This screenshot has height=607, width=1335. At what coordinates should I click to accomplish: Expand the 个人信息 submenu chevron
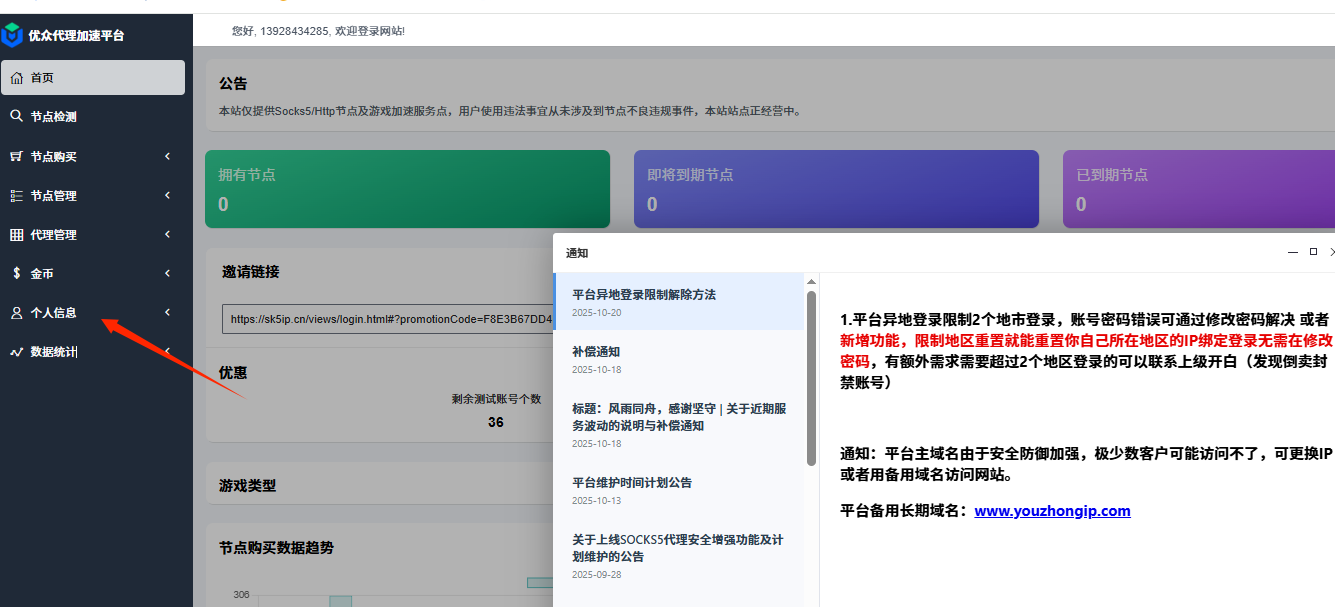click(x=167, y=312)
